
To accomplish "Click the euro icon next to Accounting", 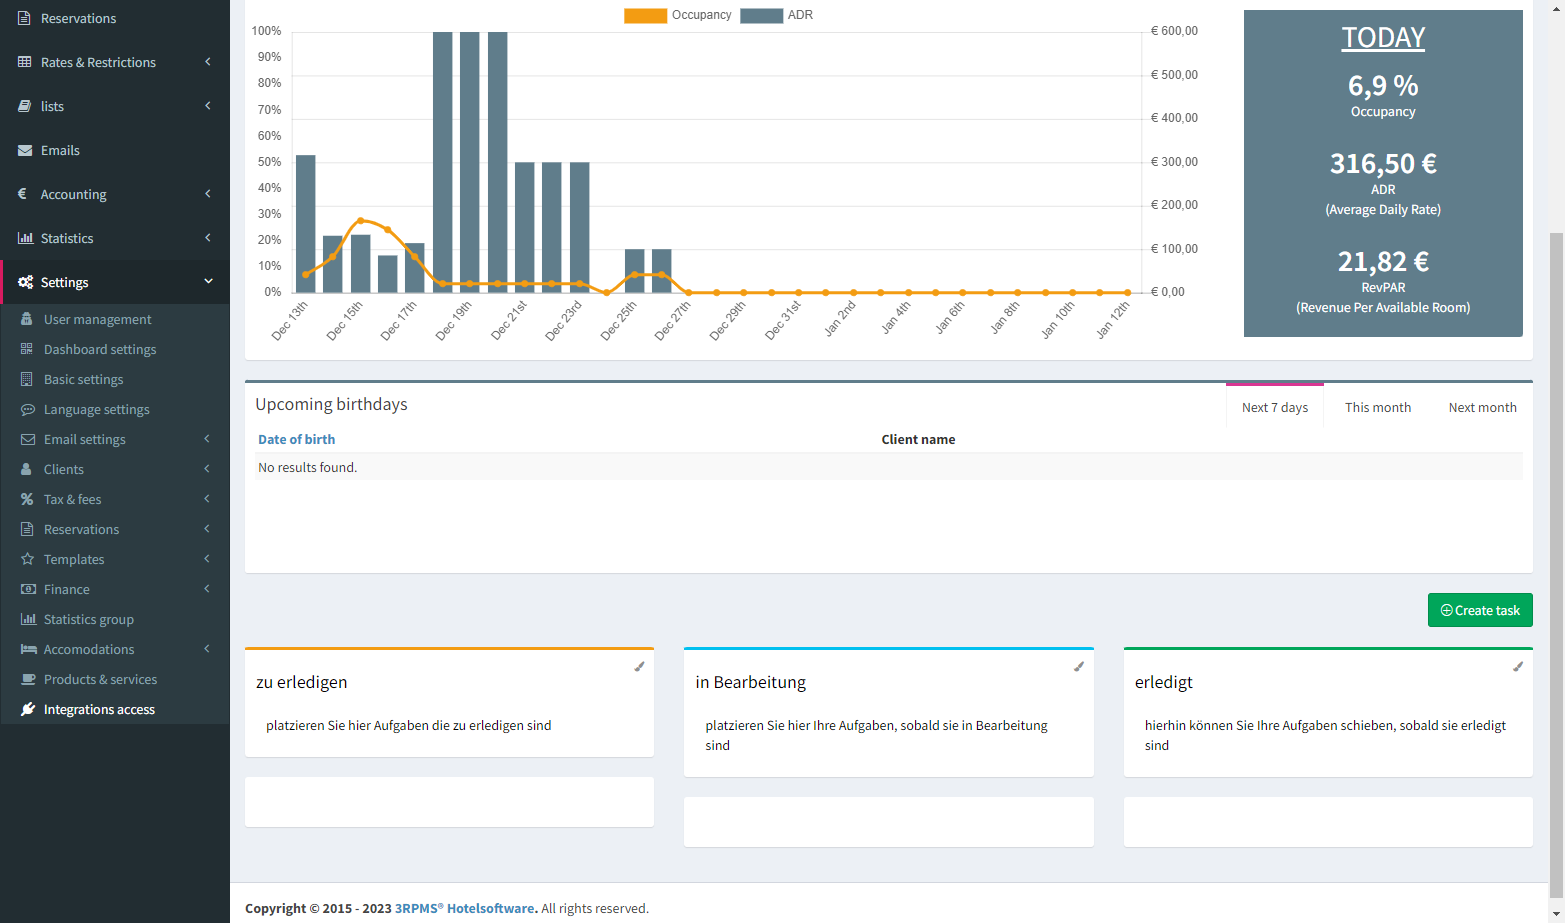I will tap(25, 194).
